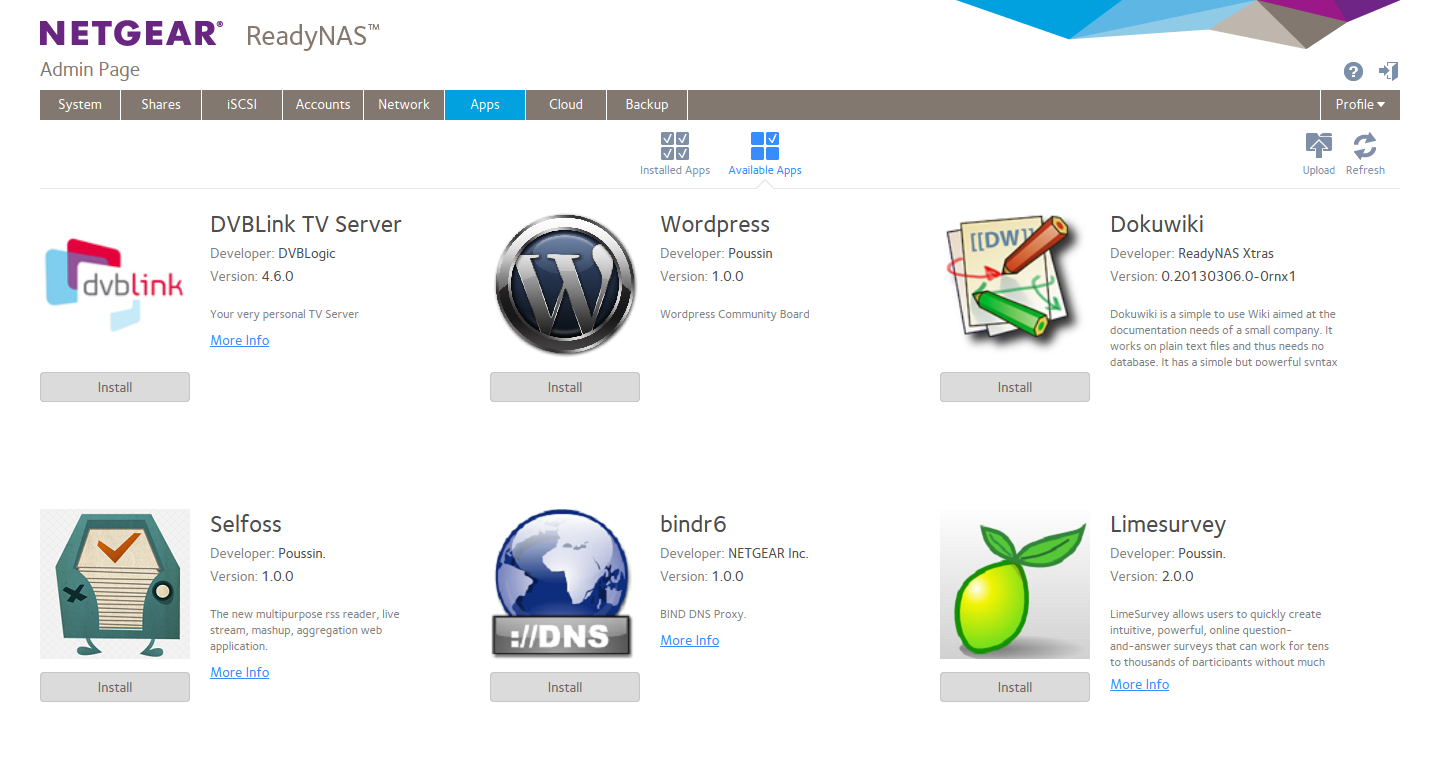Click the bindr6 title text

pos(693,524)
